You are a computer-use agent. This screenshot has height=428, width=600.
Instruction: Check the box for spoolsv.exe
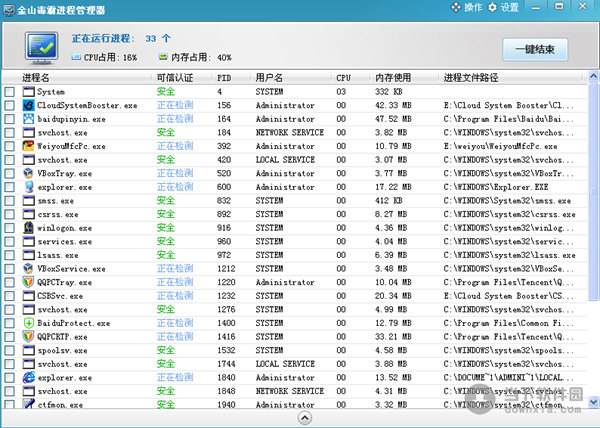point(10,350)
